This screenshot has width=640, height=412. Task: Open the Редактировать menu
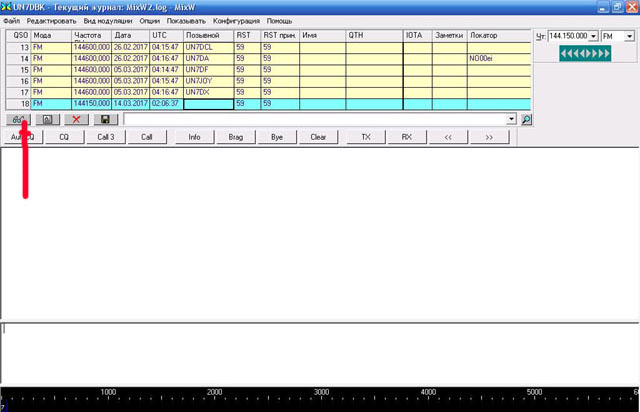point(51,21)
